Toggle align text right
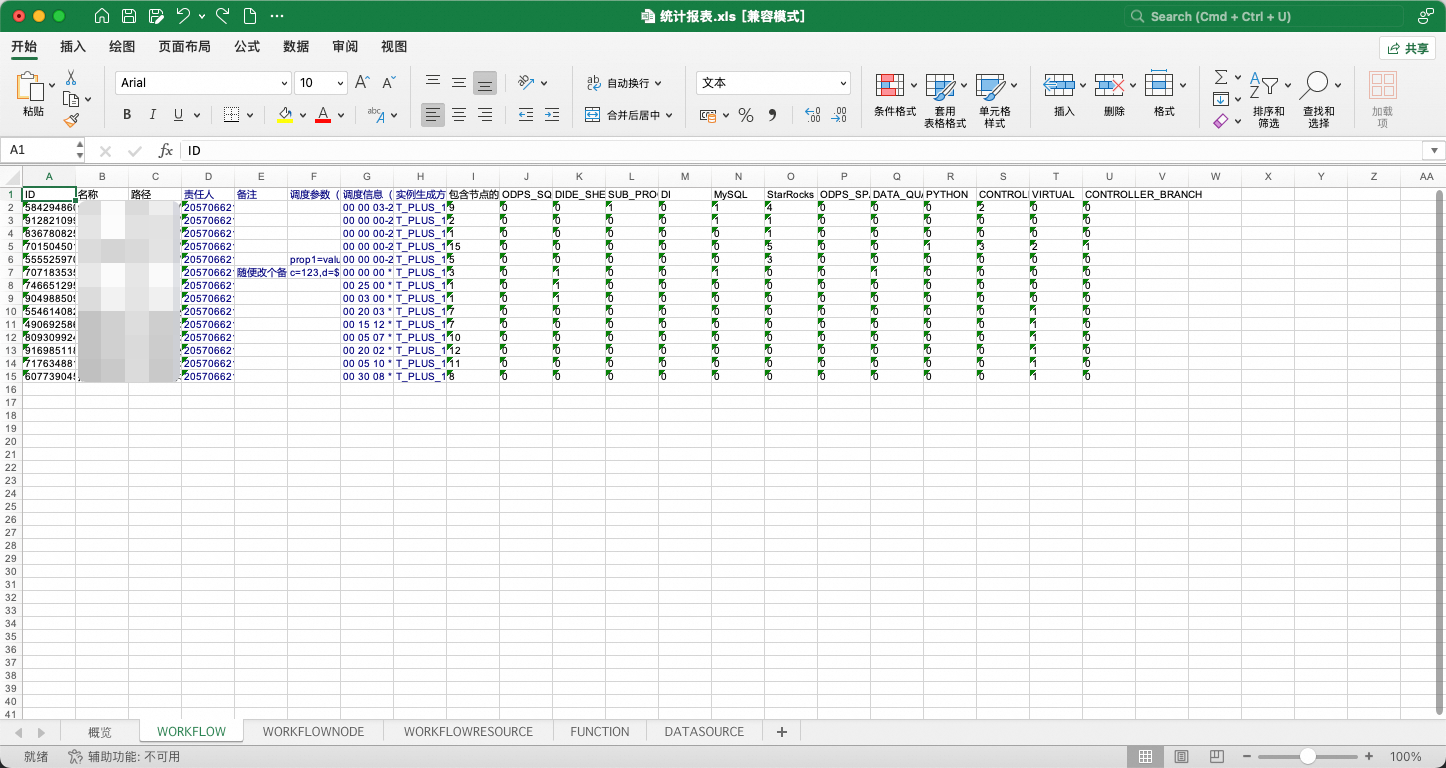 click(485, 115)
